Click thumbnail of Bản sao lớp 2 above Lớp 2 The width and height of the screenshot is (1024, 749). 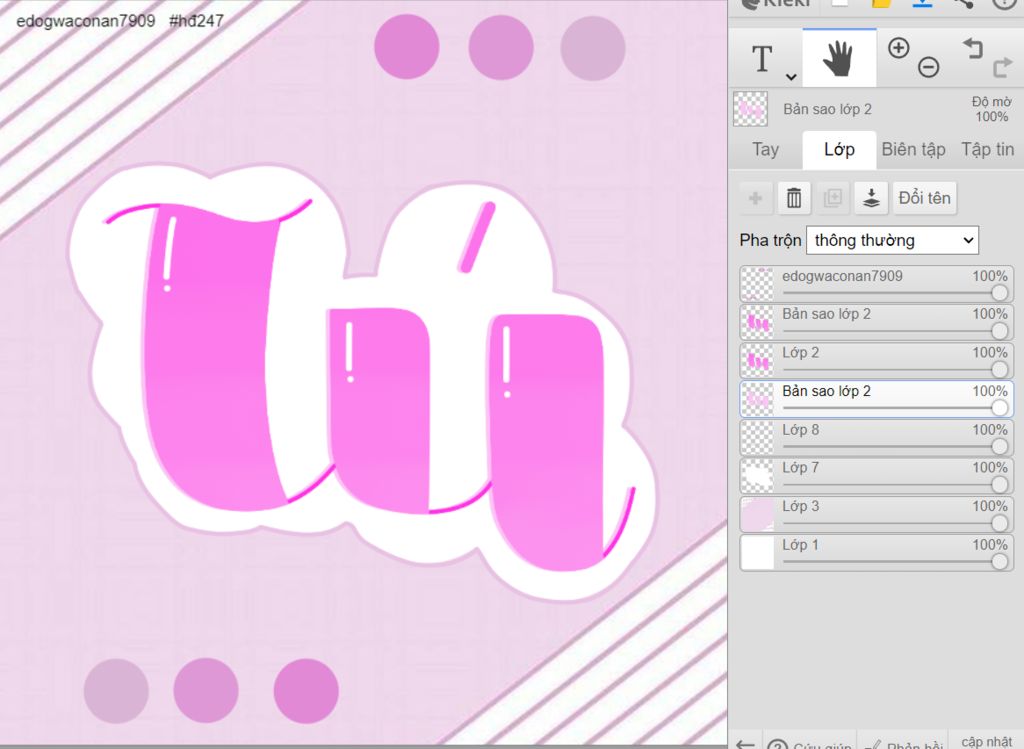[758, 322]
